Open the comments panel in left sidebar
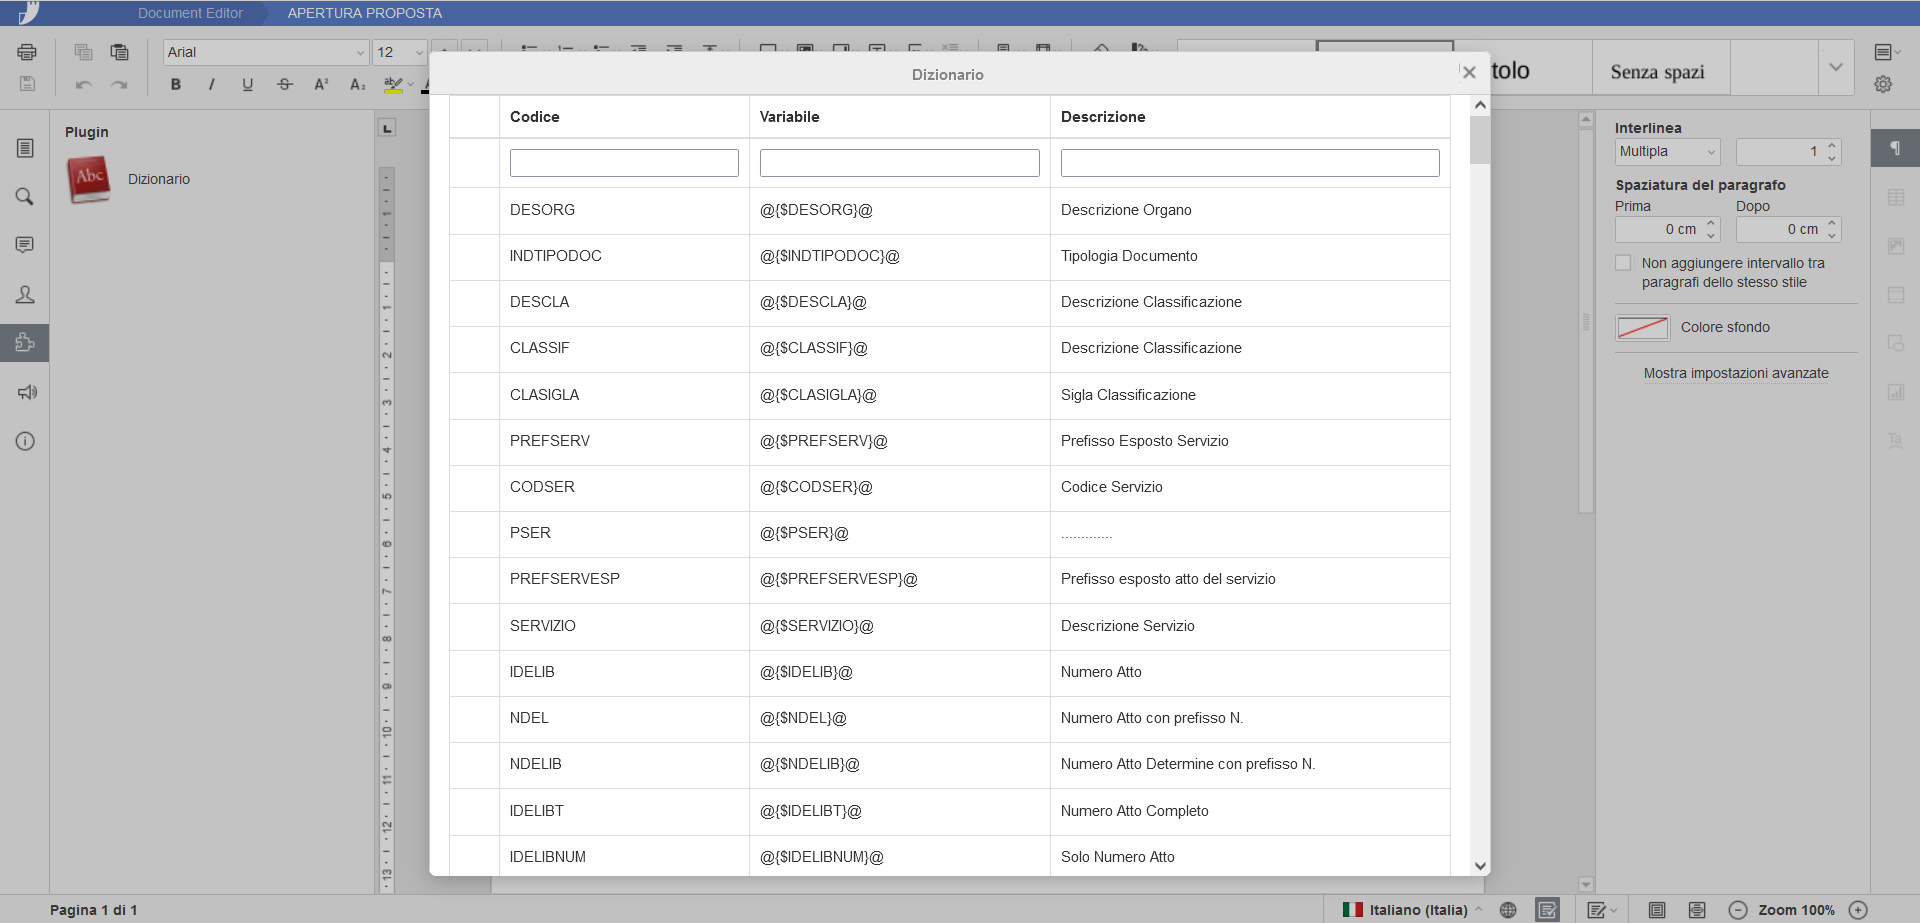Screen dimensions: 1920x923 pos(25,245)
